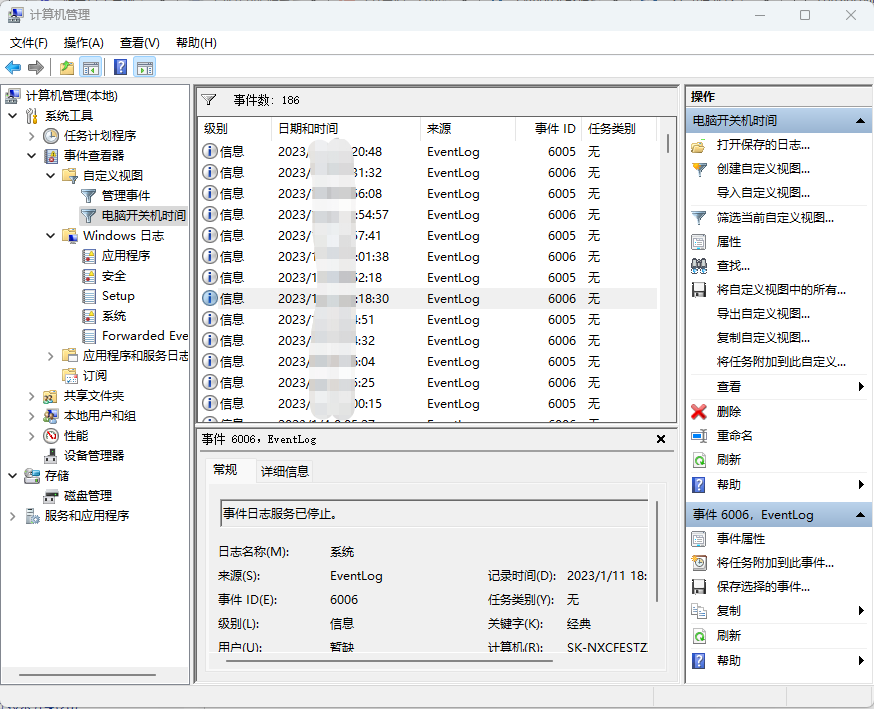The width and height of the screenshot is (874, 709).
Task: Collapse the 电脑开关机时间 actions section
Action: [860, 121]
